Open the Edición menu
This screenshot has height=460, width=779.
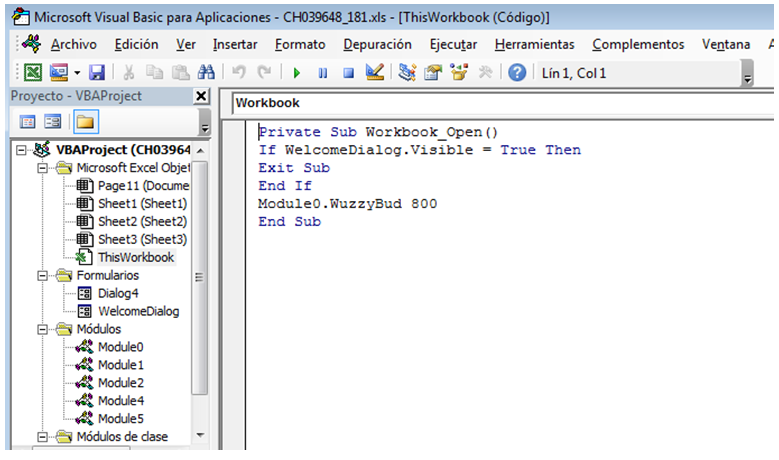137,44
